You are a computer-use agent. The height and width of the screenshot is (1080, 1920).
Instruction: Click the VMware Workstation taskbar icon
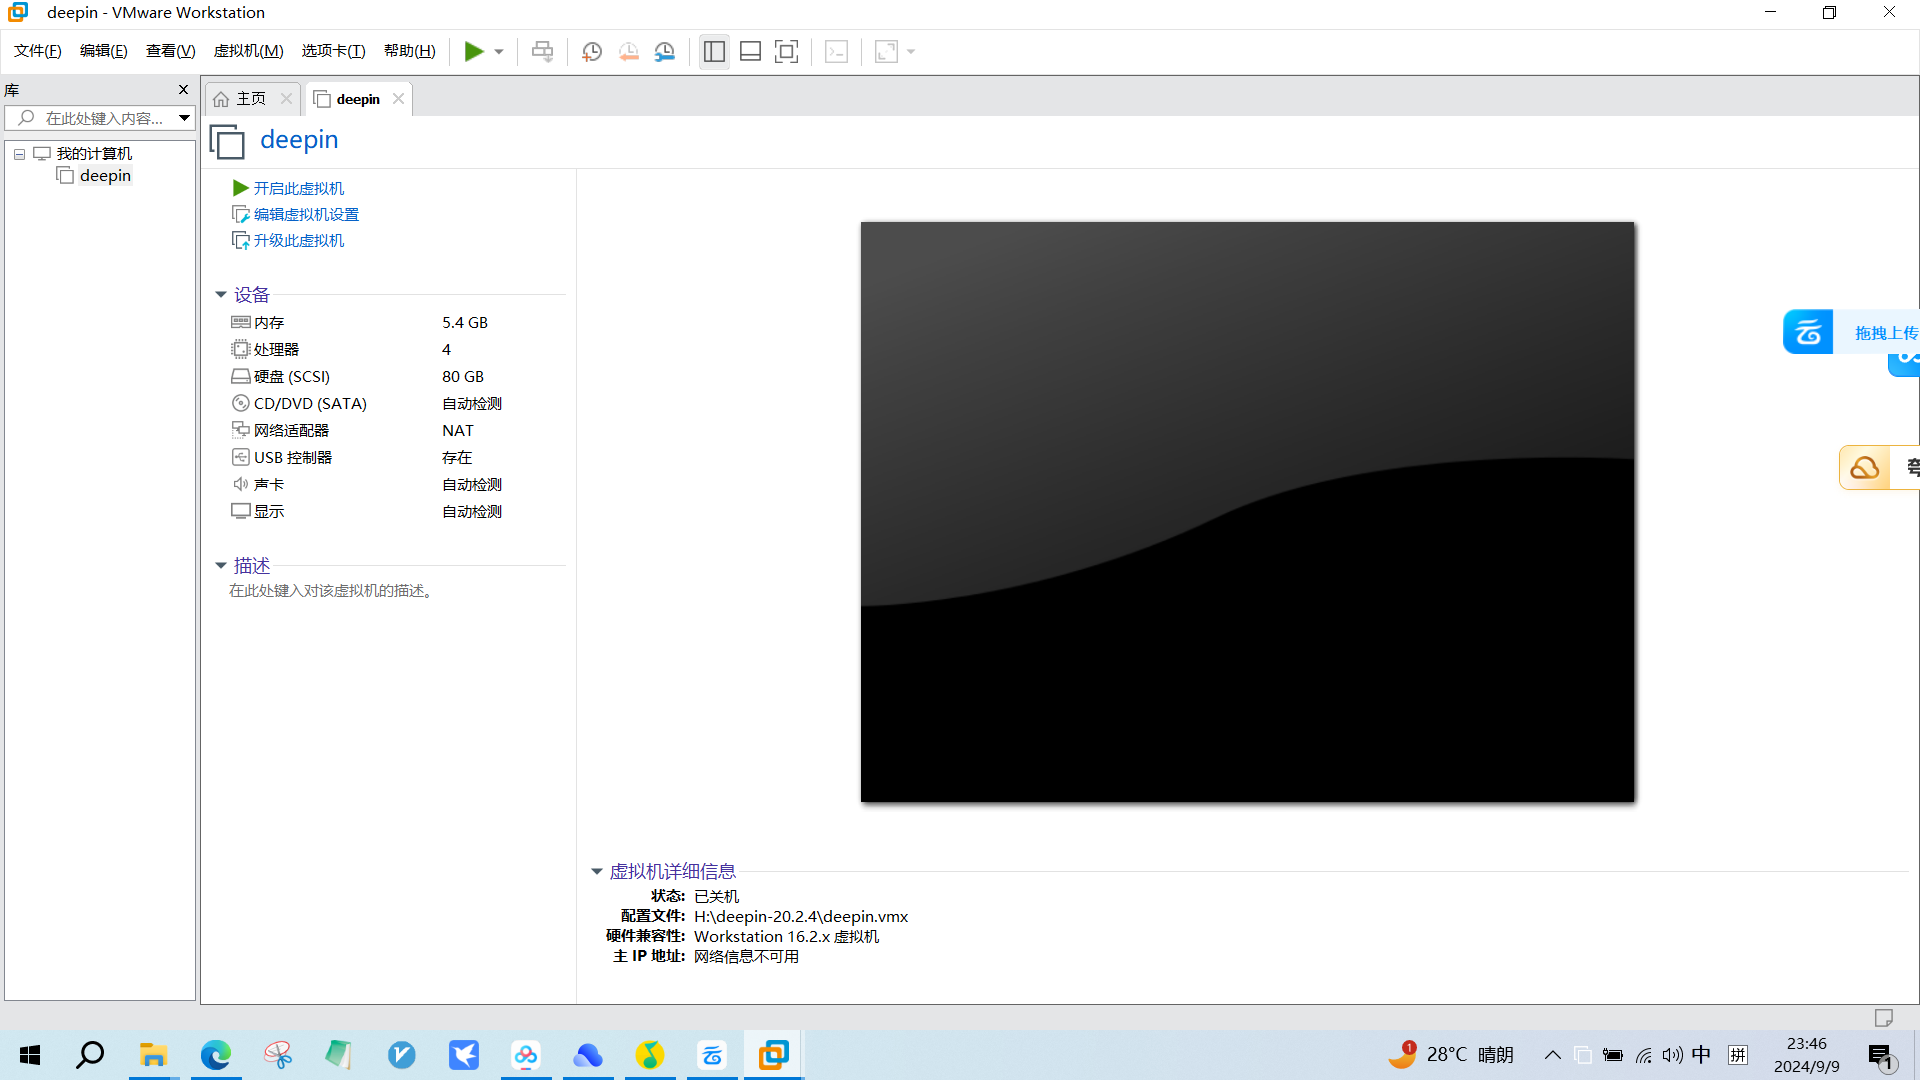pos(774,1055)
